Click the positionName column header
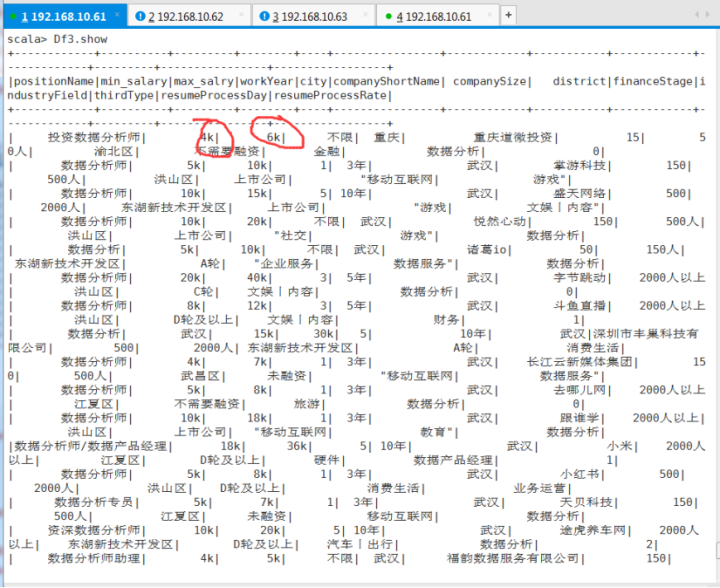This screenshot has height=588, width=720. 54,81
